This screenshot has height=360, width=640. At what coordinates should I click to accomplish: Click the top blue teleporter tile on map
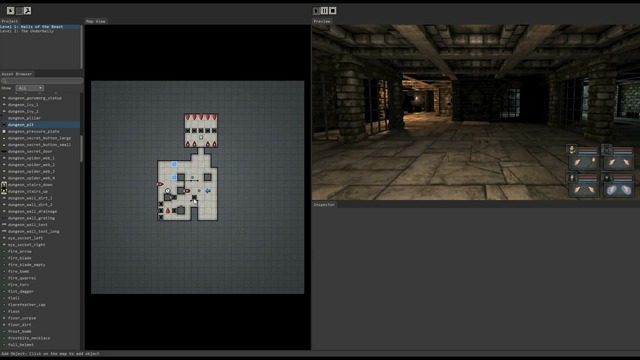pos(174,164)
